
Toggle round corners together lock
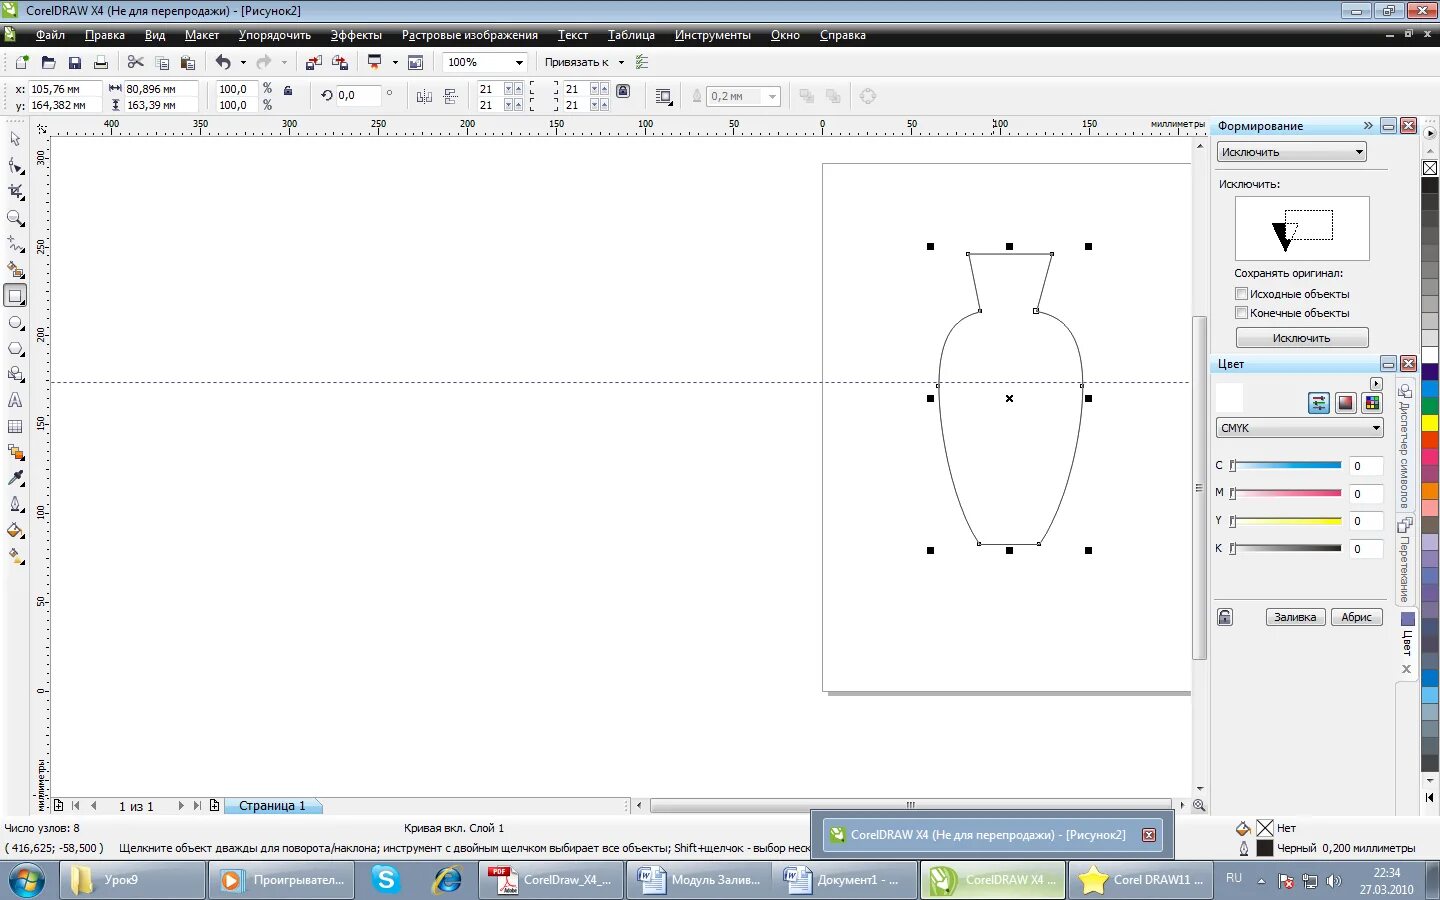pyautogui.click(x=623, y=90)
